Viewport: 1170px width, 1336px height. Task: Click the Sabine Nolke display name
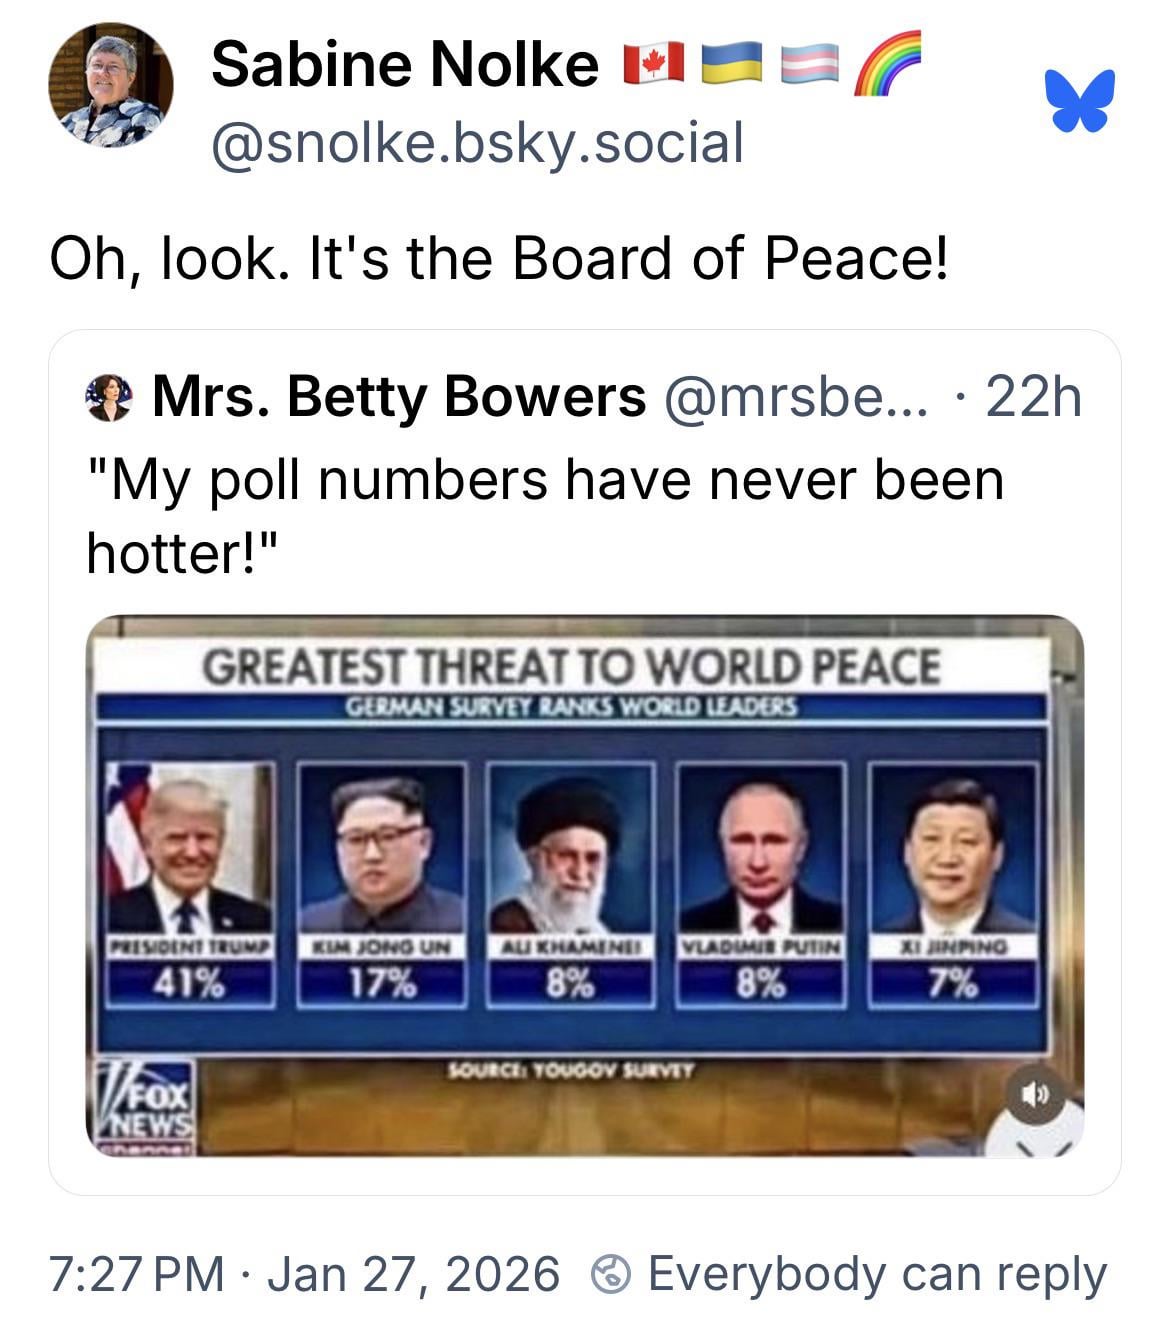coord(404,64)
